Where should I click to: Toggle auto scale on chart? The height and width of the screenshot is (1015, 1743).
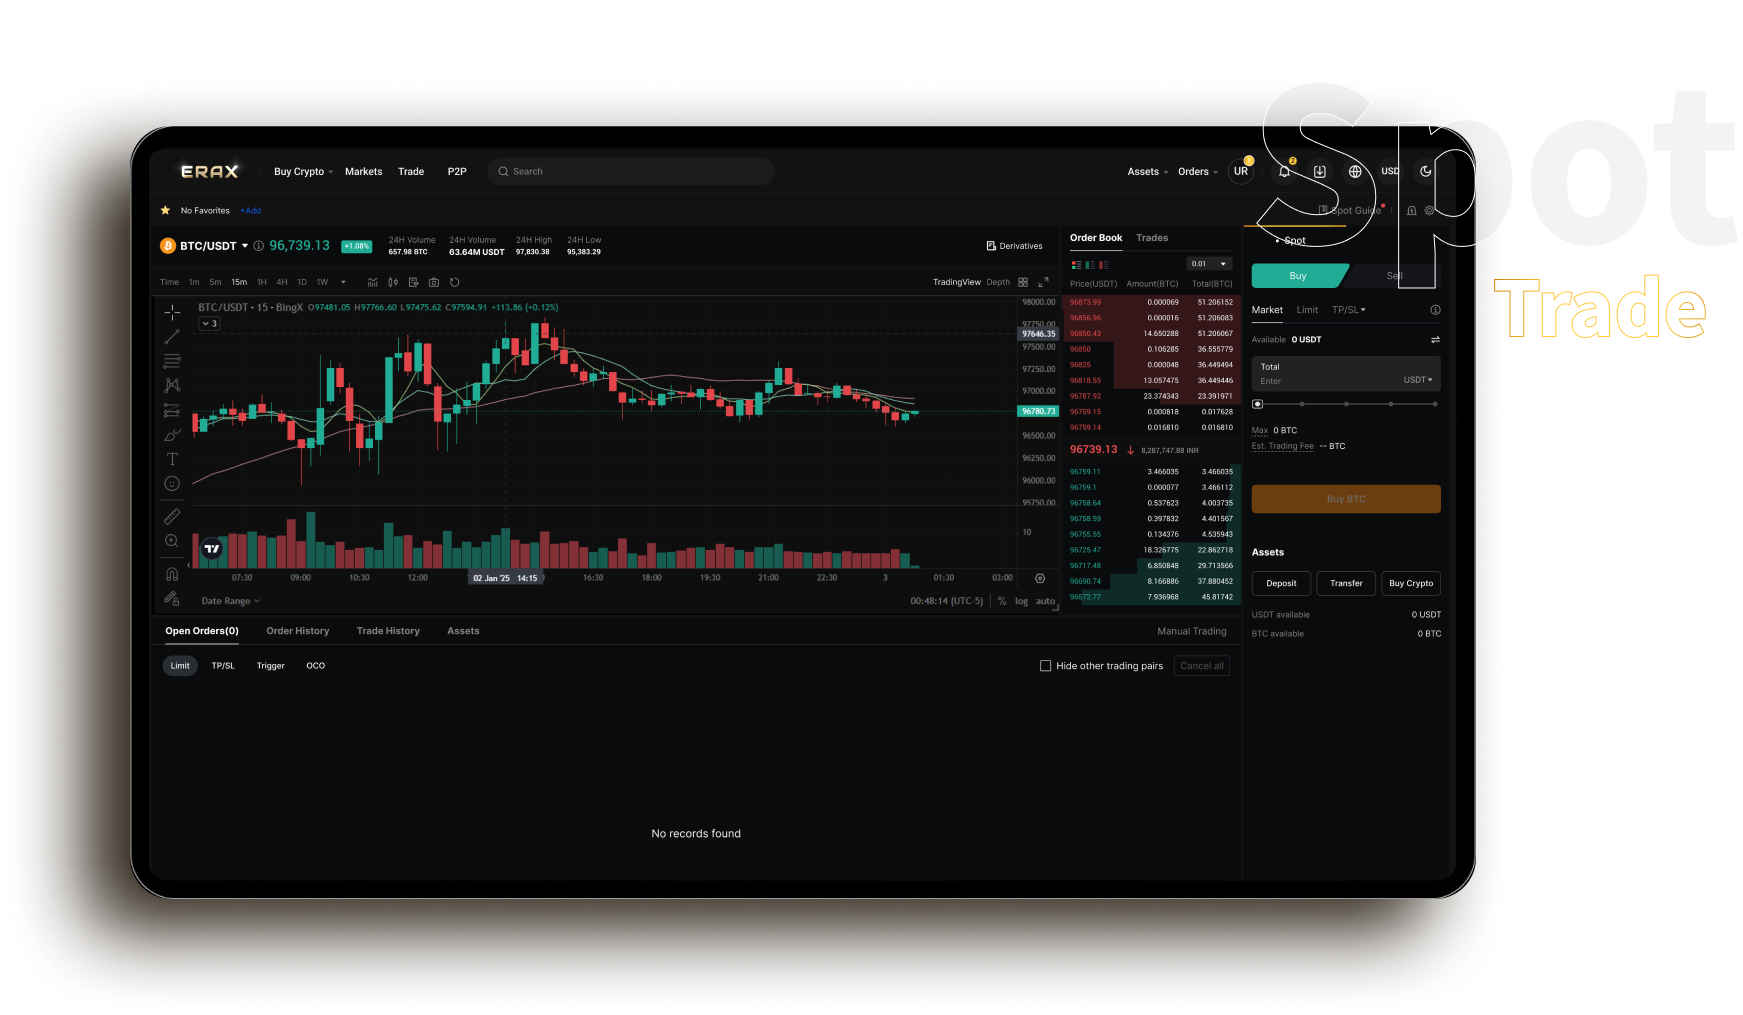coord(1045,601)
